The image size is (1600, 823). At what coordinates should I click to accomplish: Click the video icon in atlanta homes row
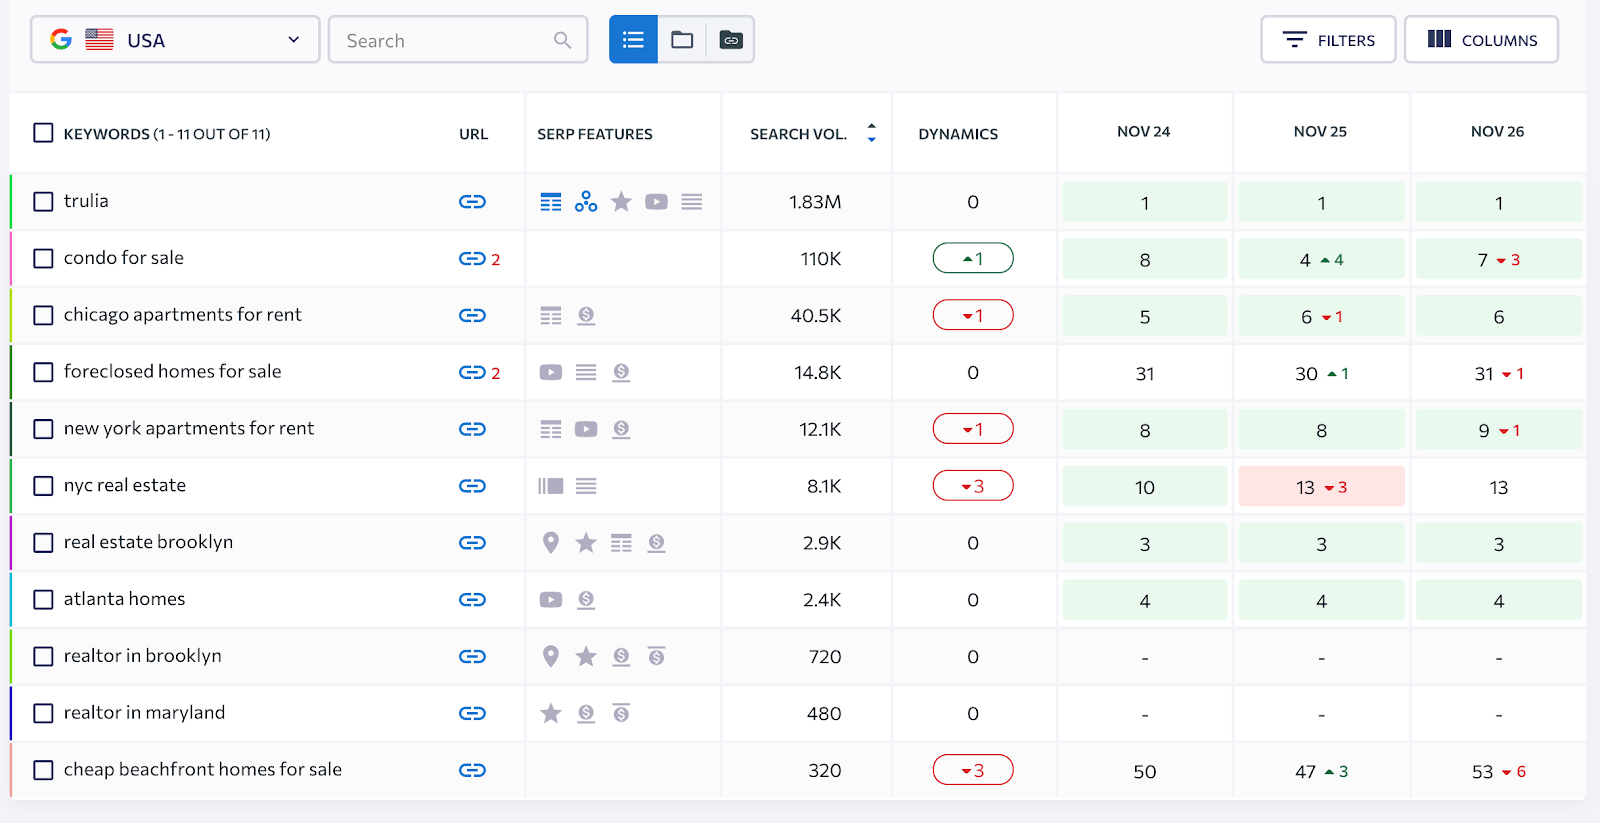click(551, 600)
